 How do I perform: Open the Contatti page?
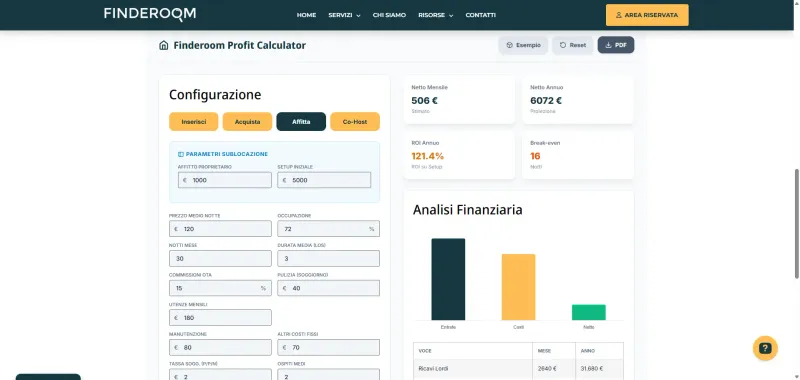coord(481,15)
